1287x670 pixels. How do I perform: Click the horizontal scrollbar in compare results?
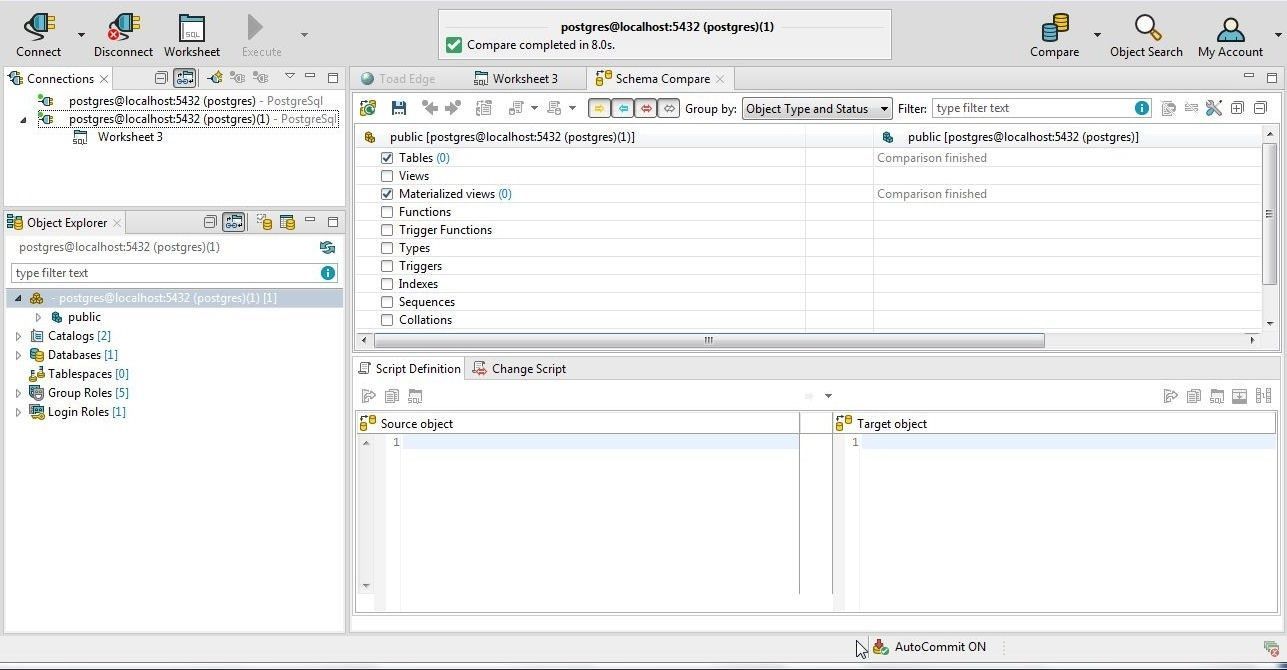coord(708,340)
